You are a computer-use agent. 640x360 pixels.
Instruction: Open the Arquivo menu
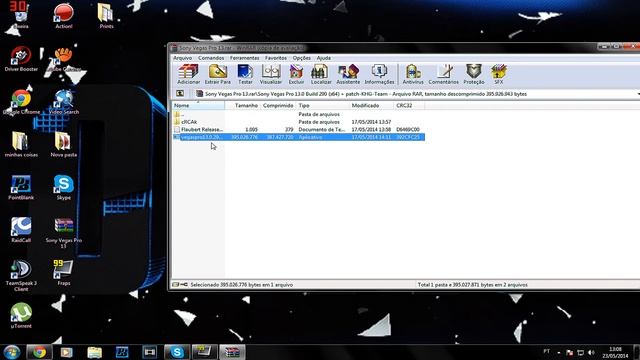pos(182,58)
